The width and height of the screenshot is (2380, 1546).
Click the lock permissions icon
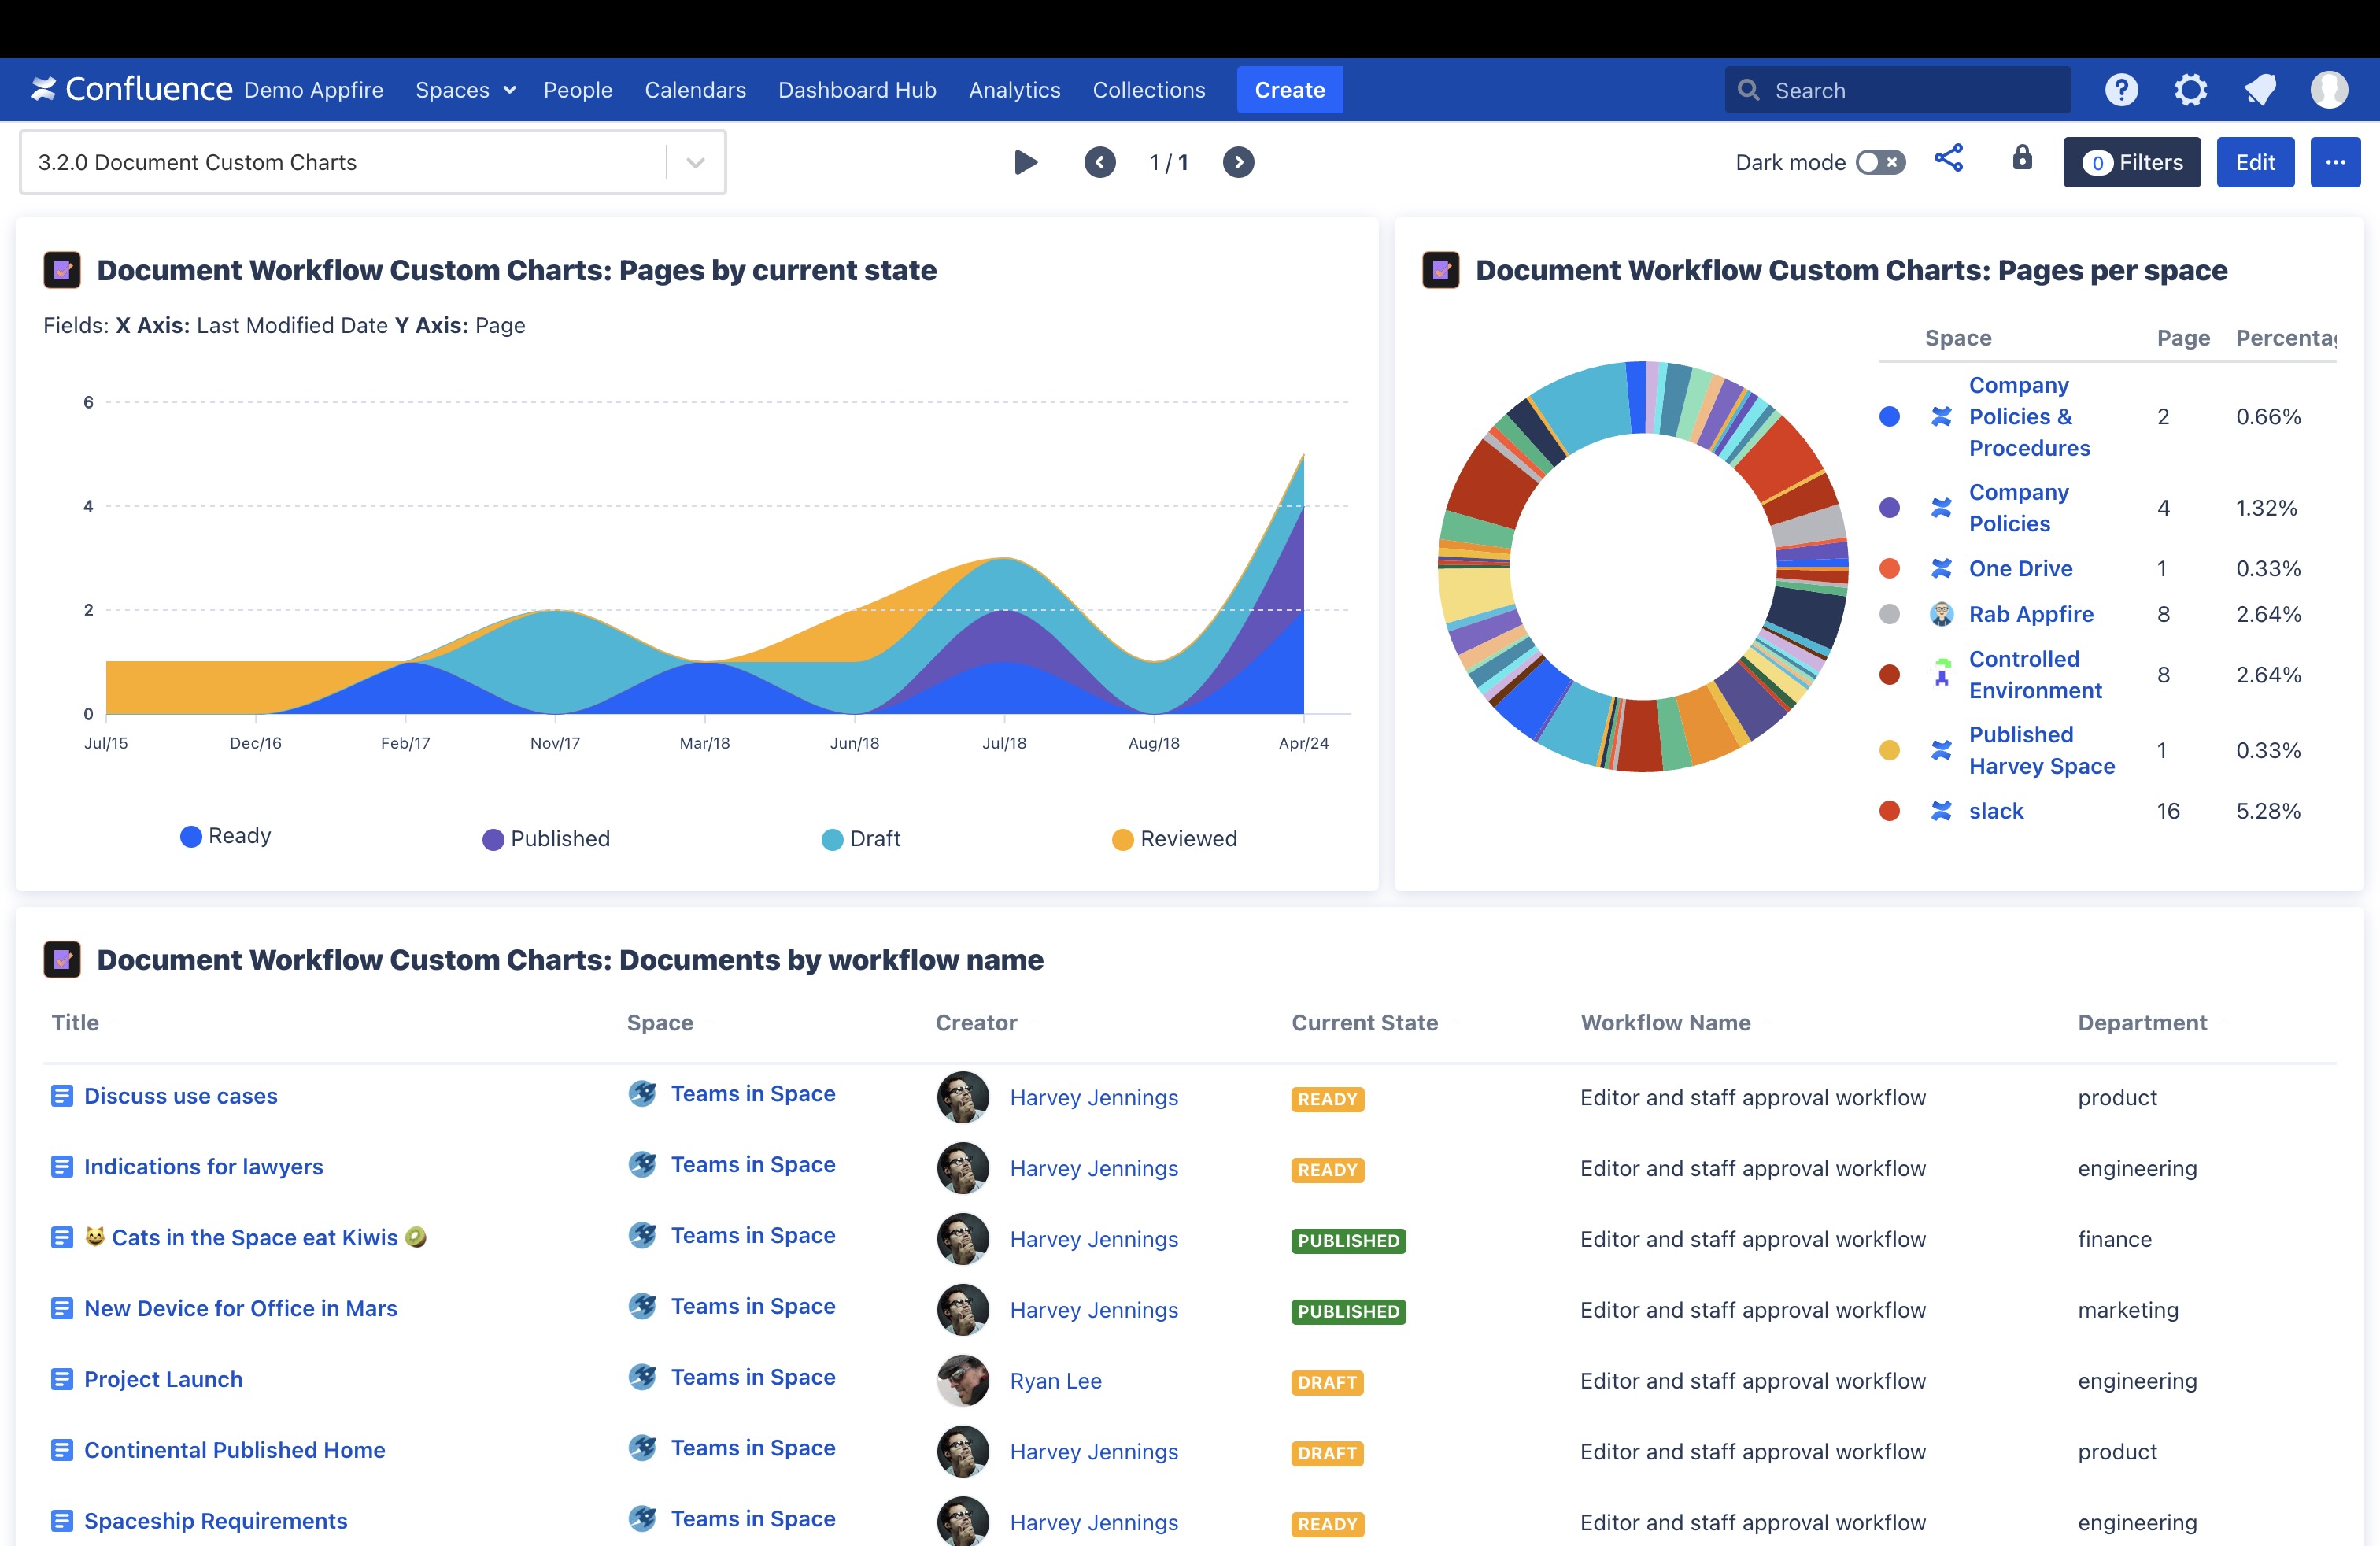(x=2022, y=159)
